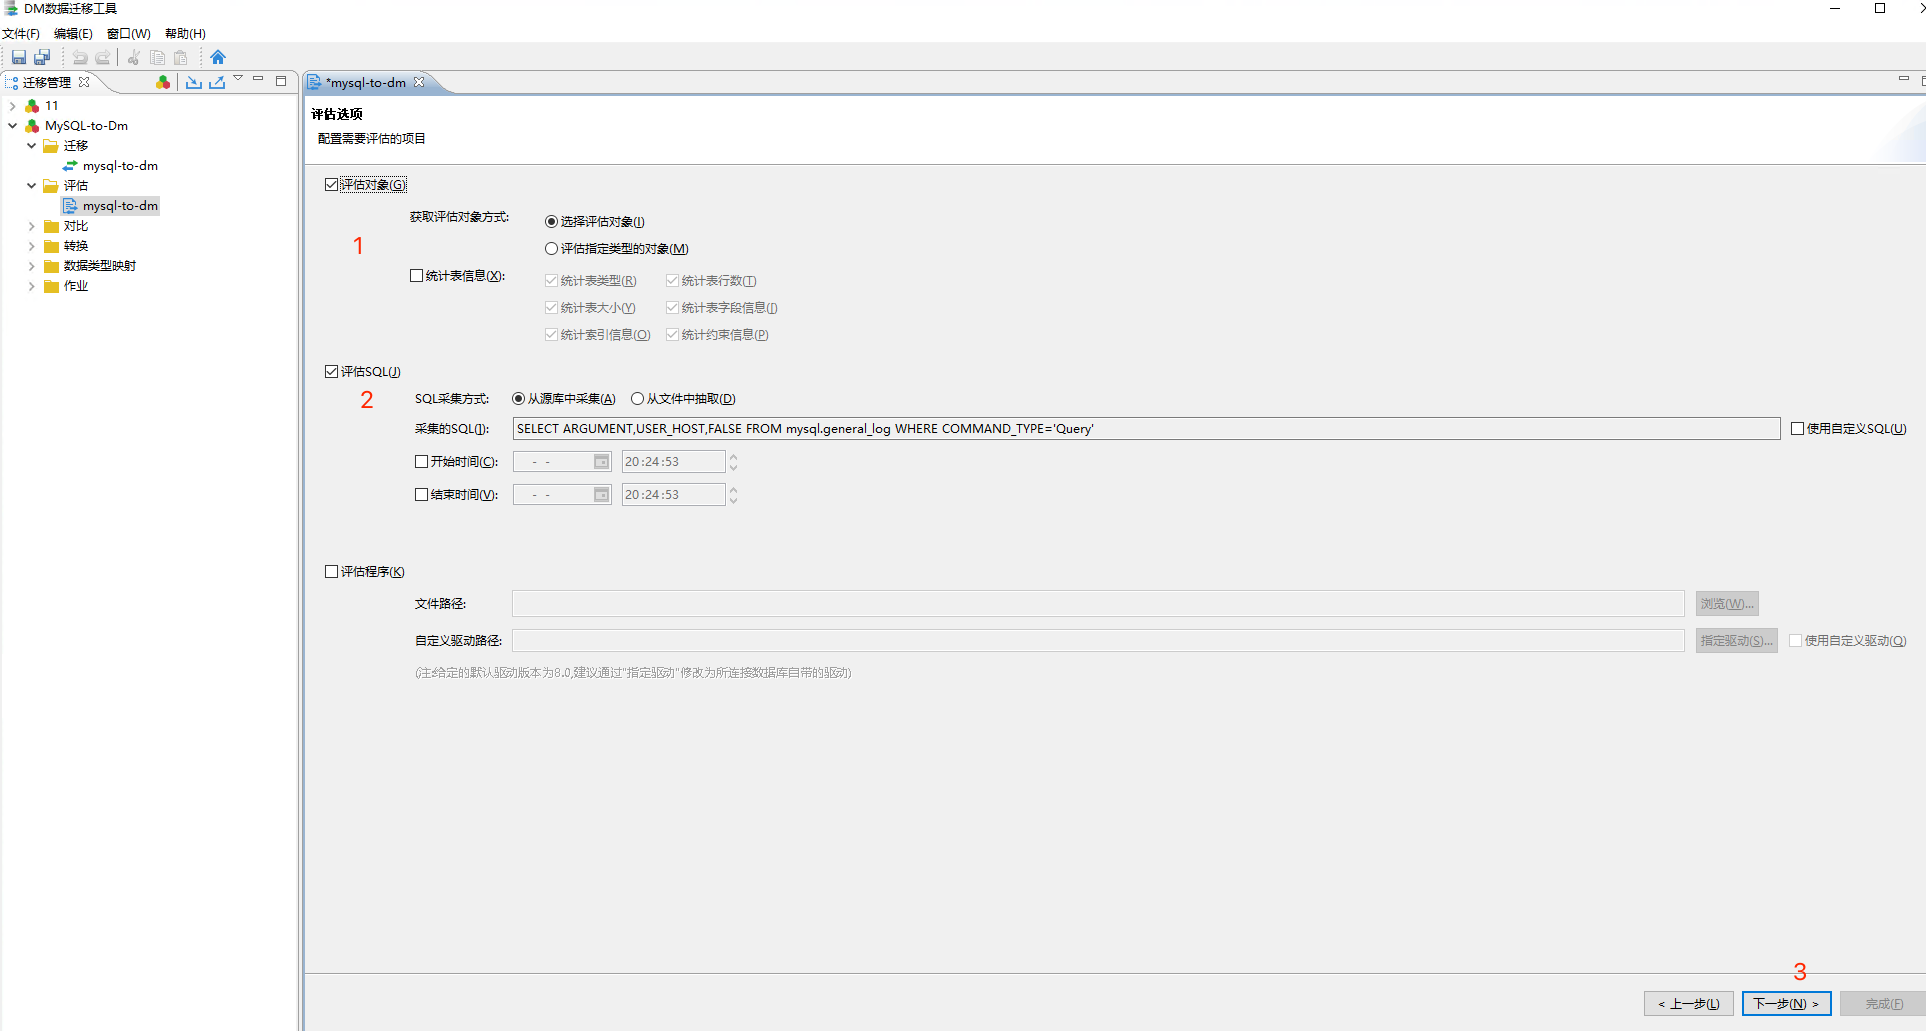
Task: Collapse the 迁移 folder node
Action: click(31, 145)
